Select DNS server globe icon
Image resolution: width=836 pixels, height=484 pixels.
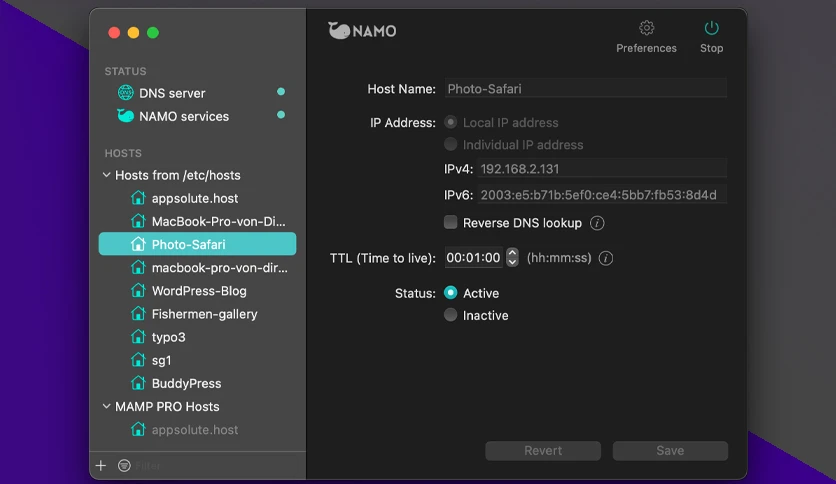coord(125,93)
